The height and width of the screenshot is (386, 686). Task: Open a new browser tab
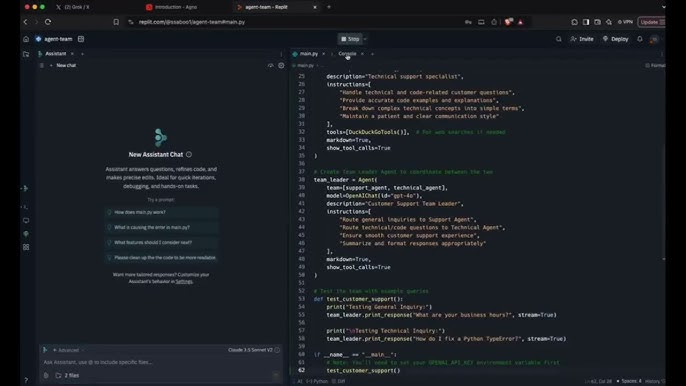pyautogui.click(x=329, y=7)
